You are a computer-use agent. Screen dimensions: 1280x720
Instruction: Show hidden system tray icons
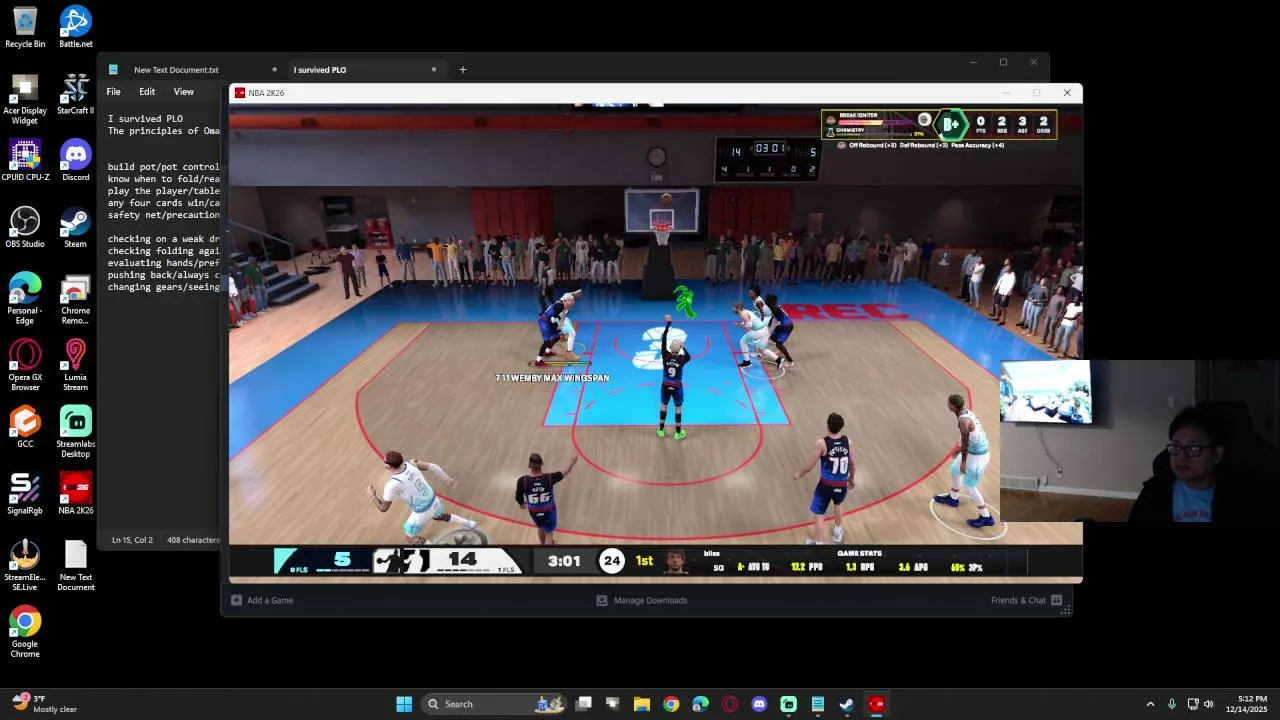click(x=1150, y=704)
